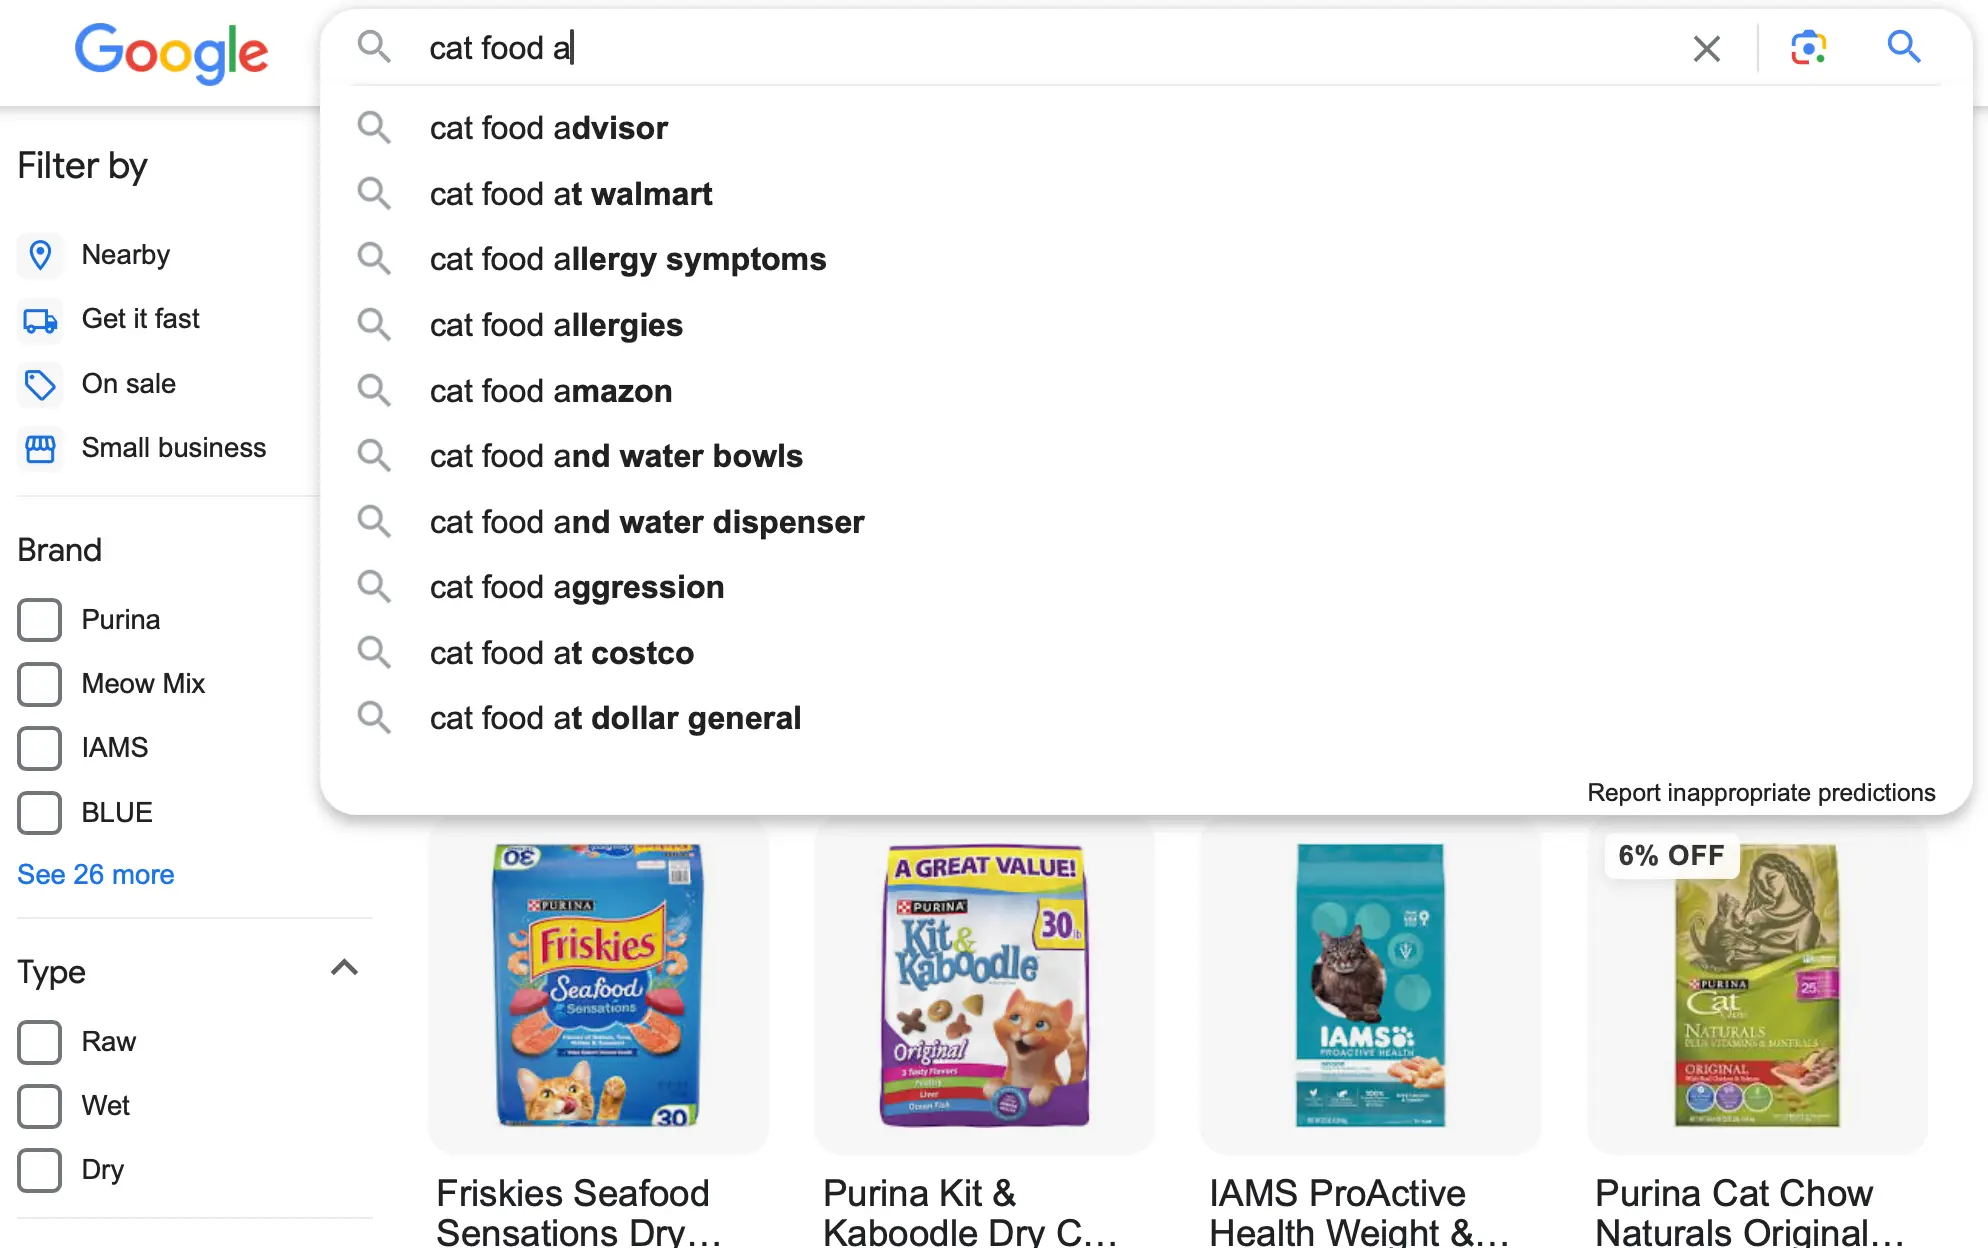1988x1248 pixels.
Task: Enable the Meow Mix brand filter
Action: pyautogui.click(x=40, y=684)
